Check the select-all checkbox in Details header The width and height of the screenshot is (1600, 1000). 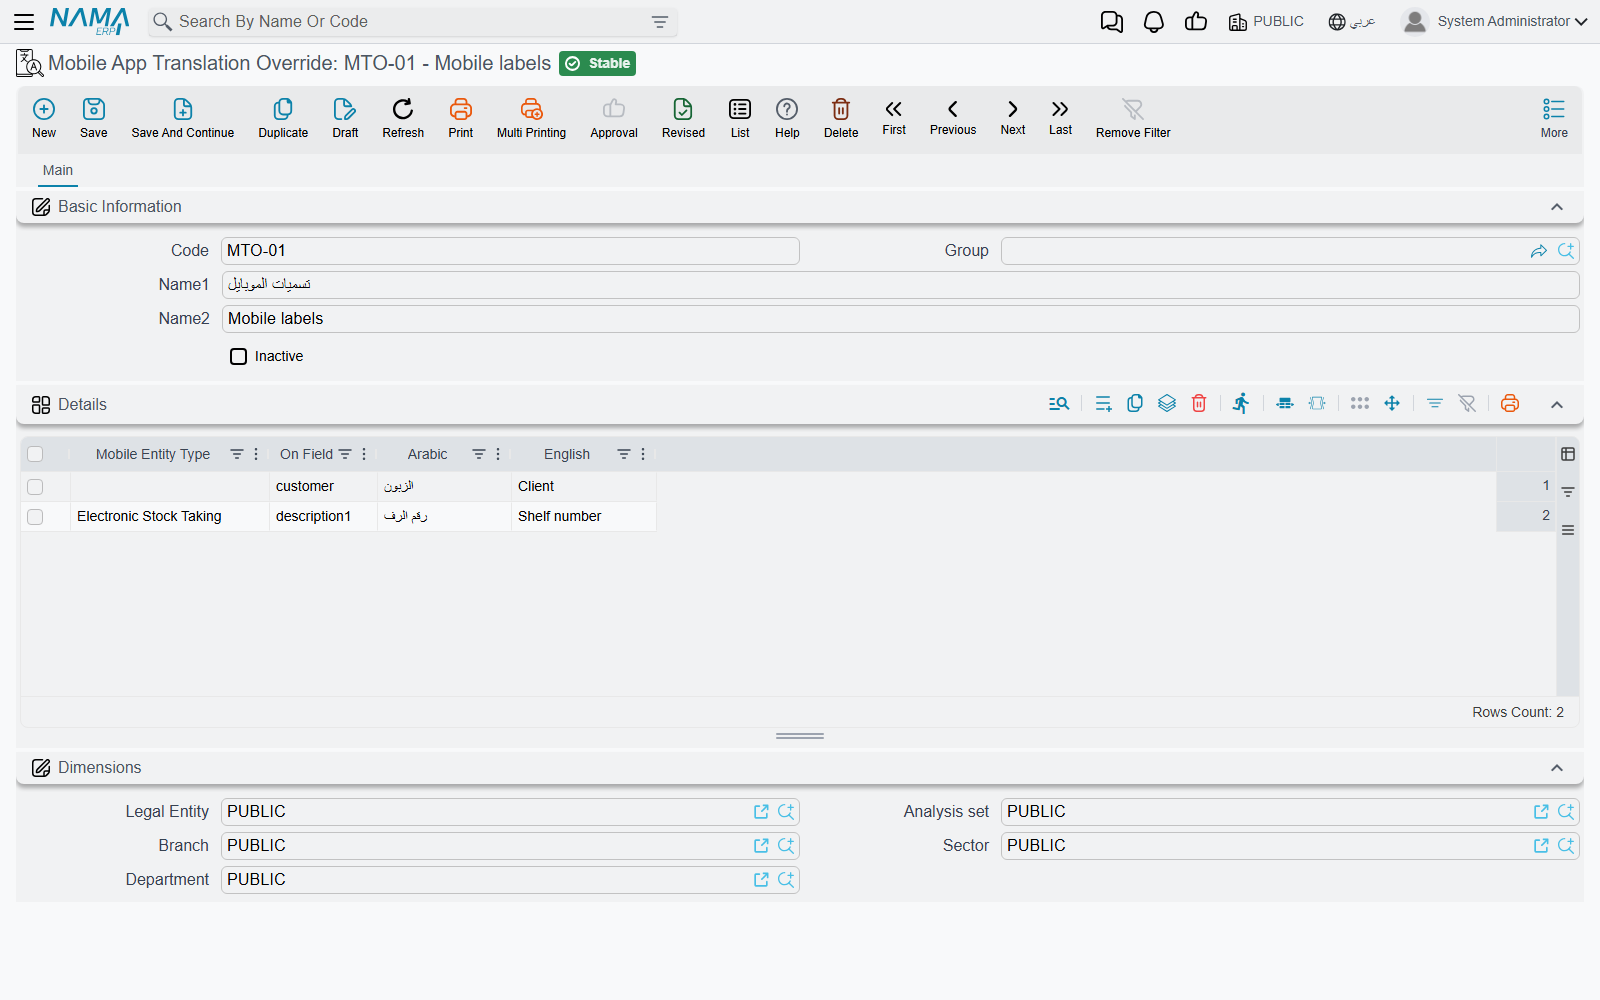(35, 454)
